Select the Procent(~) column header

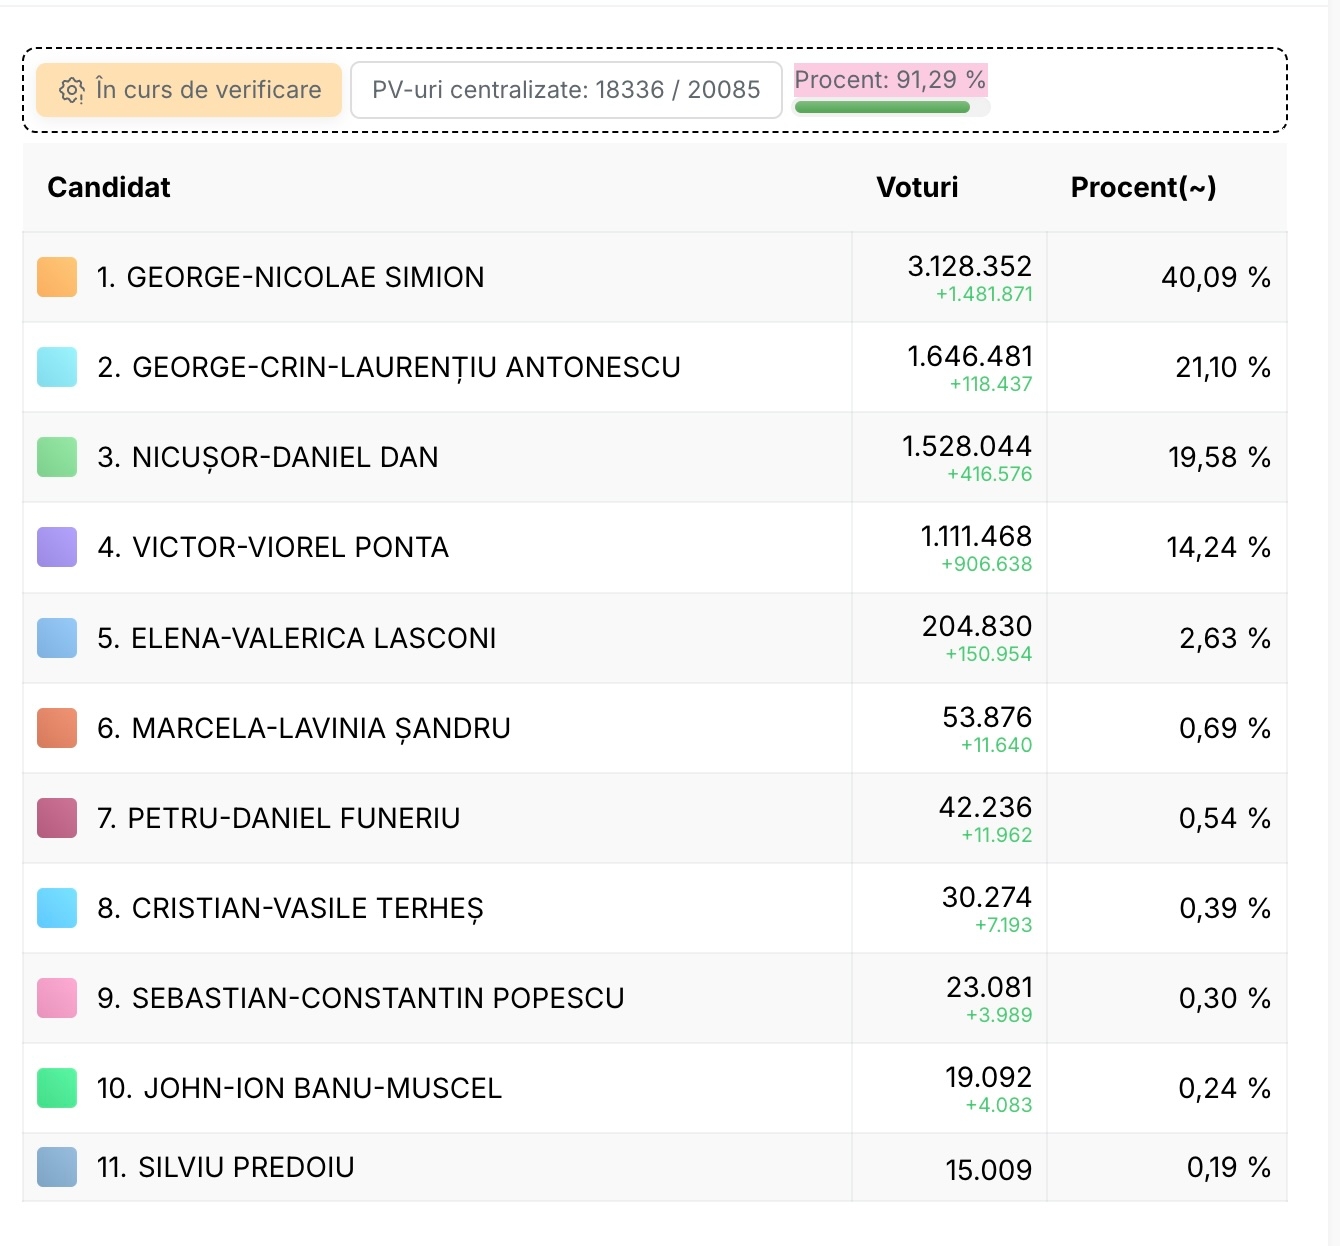pyautogui.click(x=1143, y=187)
